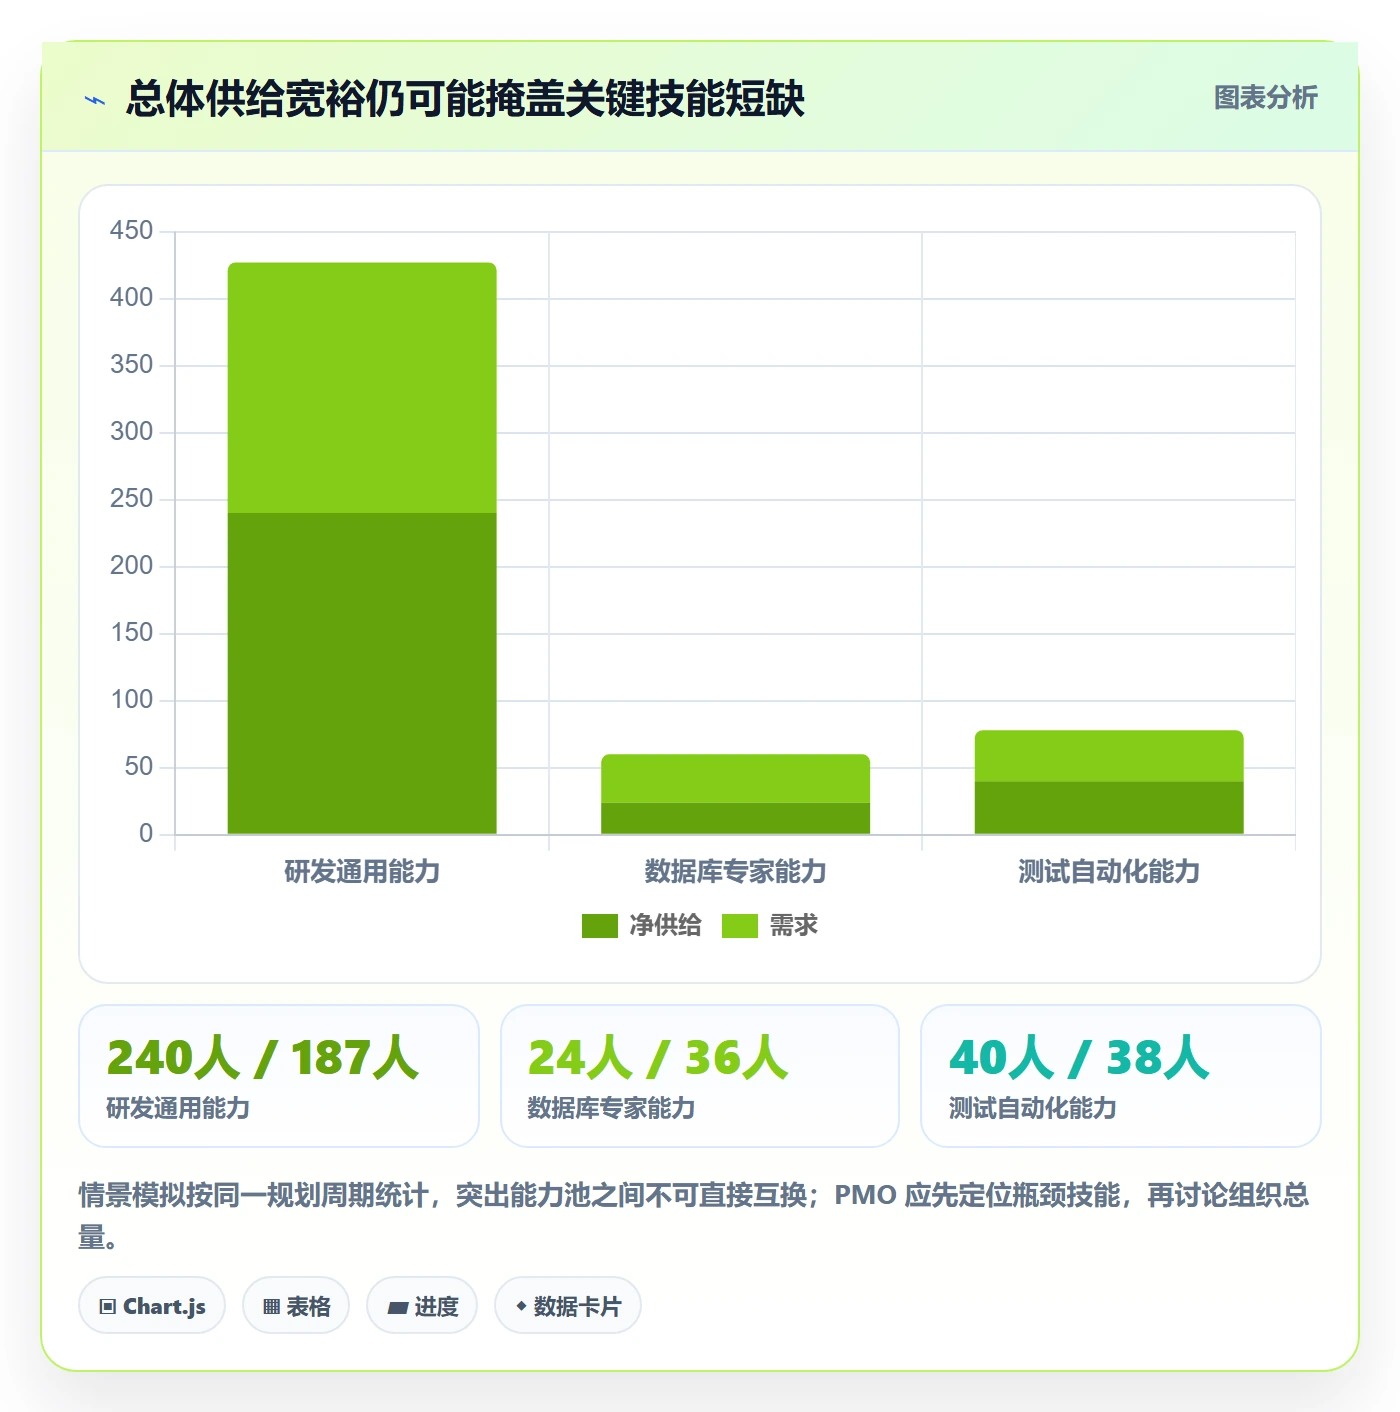Click the grid icon in 表格 chip
The height and width of the screenshot is (1412, 1400).
pos(271,1306)
